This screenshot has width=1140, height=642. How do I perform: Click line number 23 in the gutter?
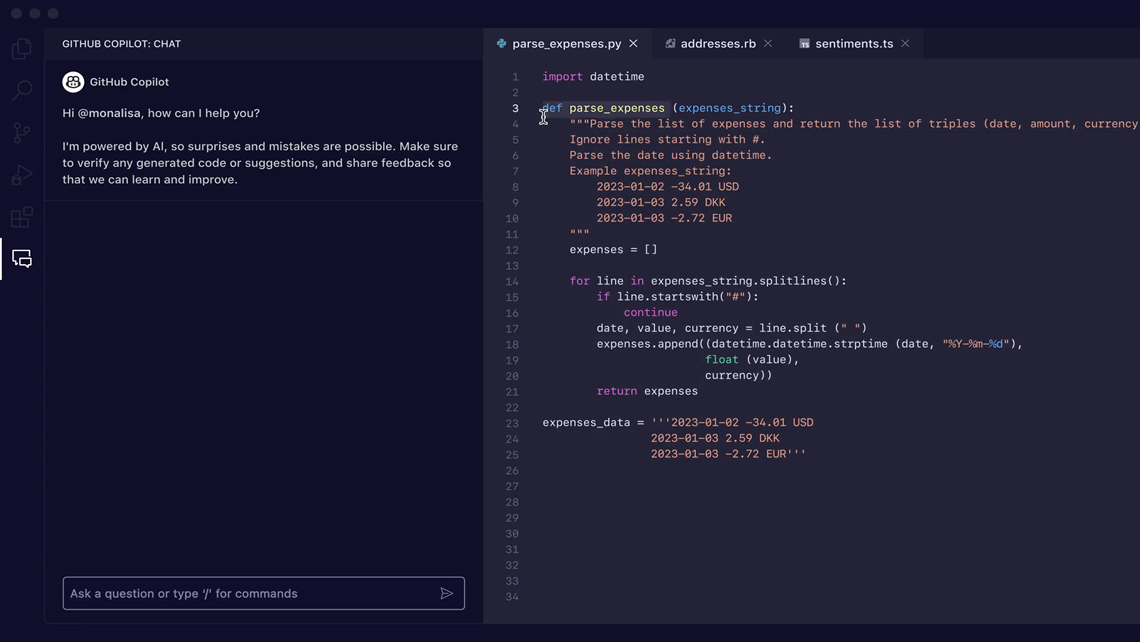513,423
